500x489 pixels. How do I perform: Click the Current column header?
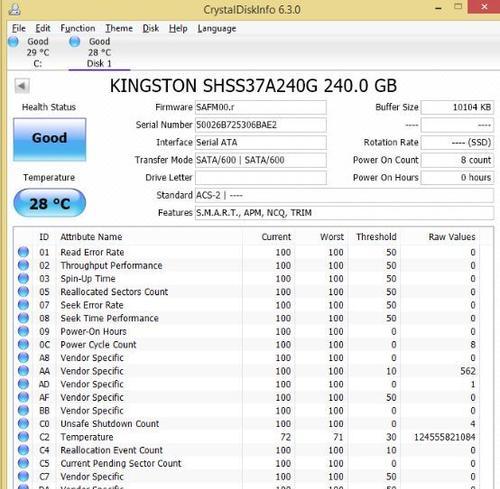click(276, 237)
